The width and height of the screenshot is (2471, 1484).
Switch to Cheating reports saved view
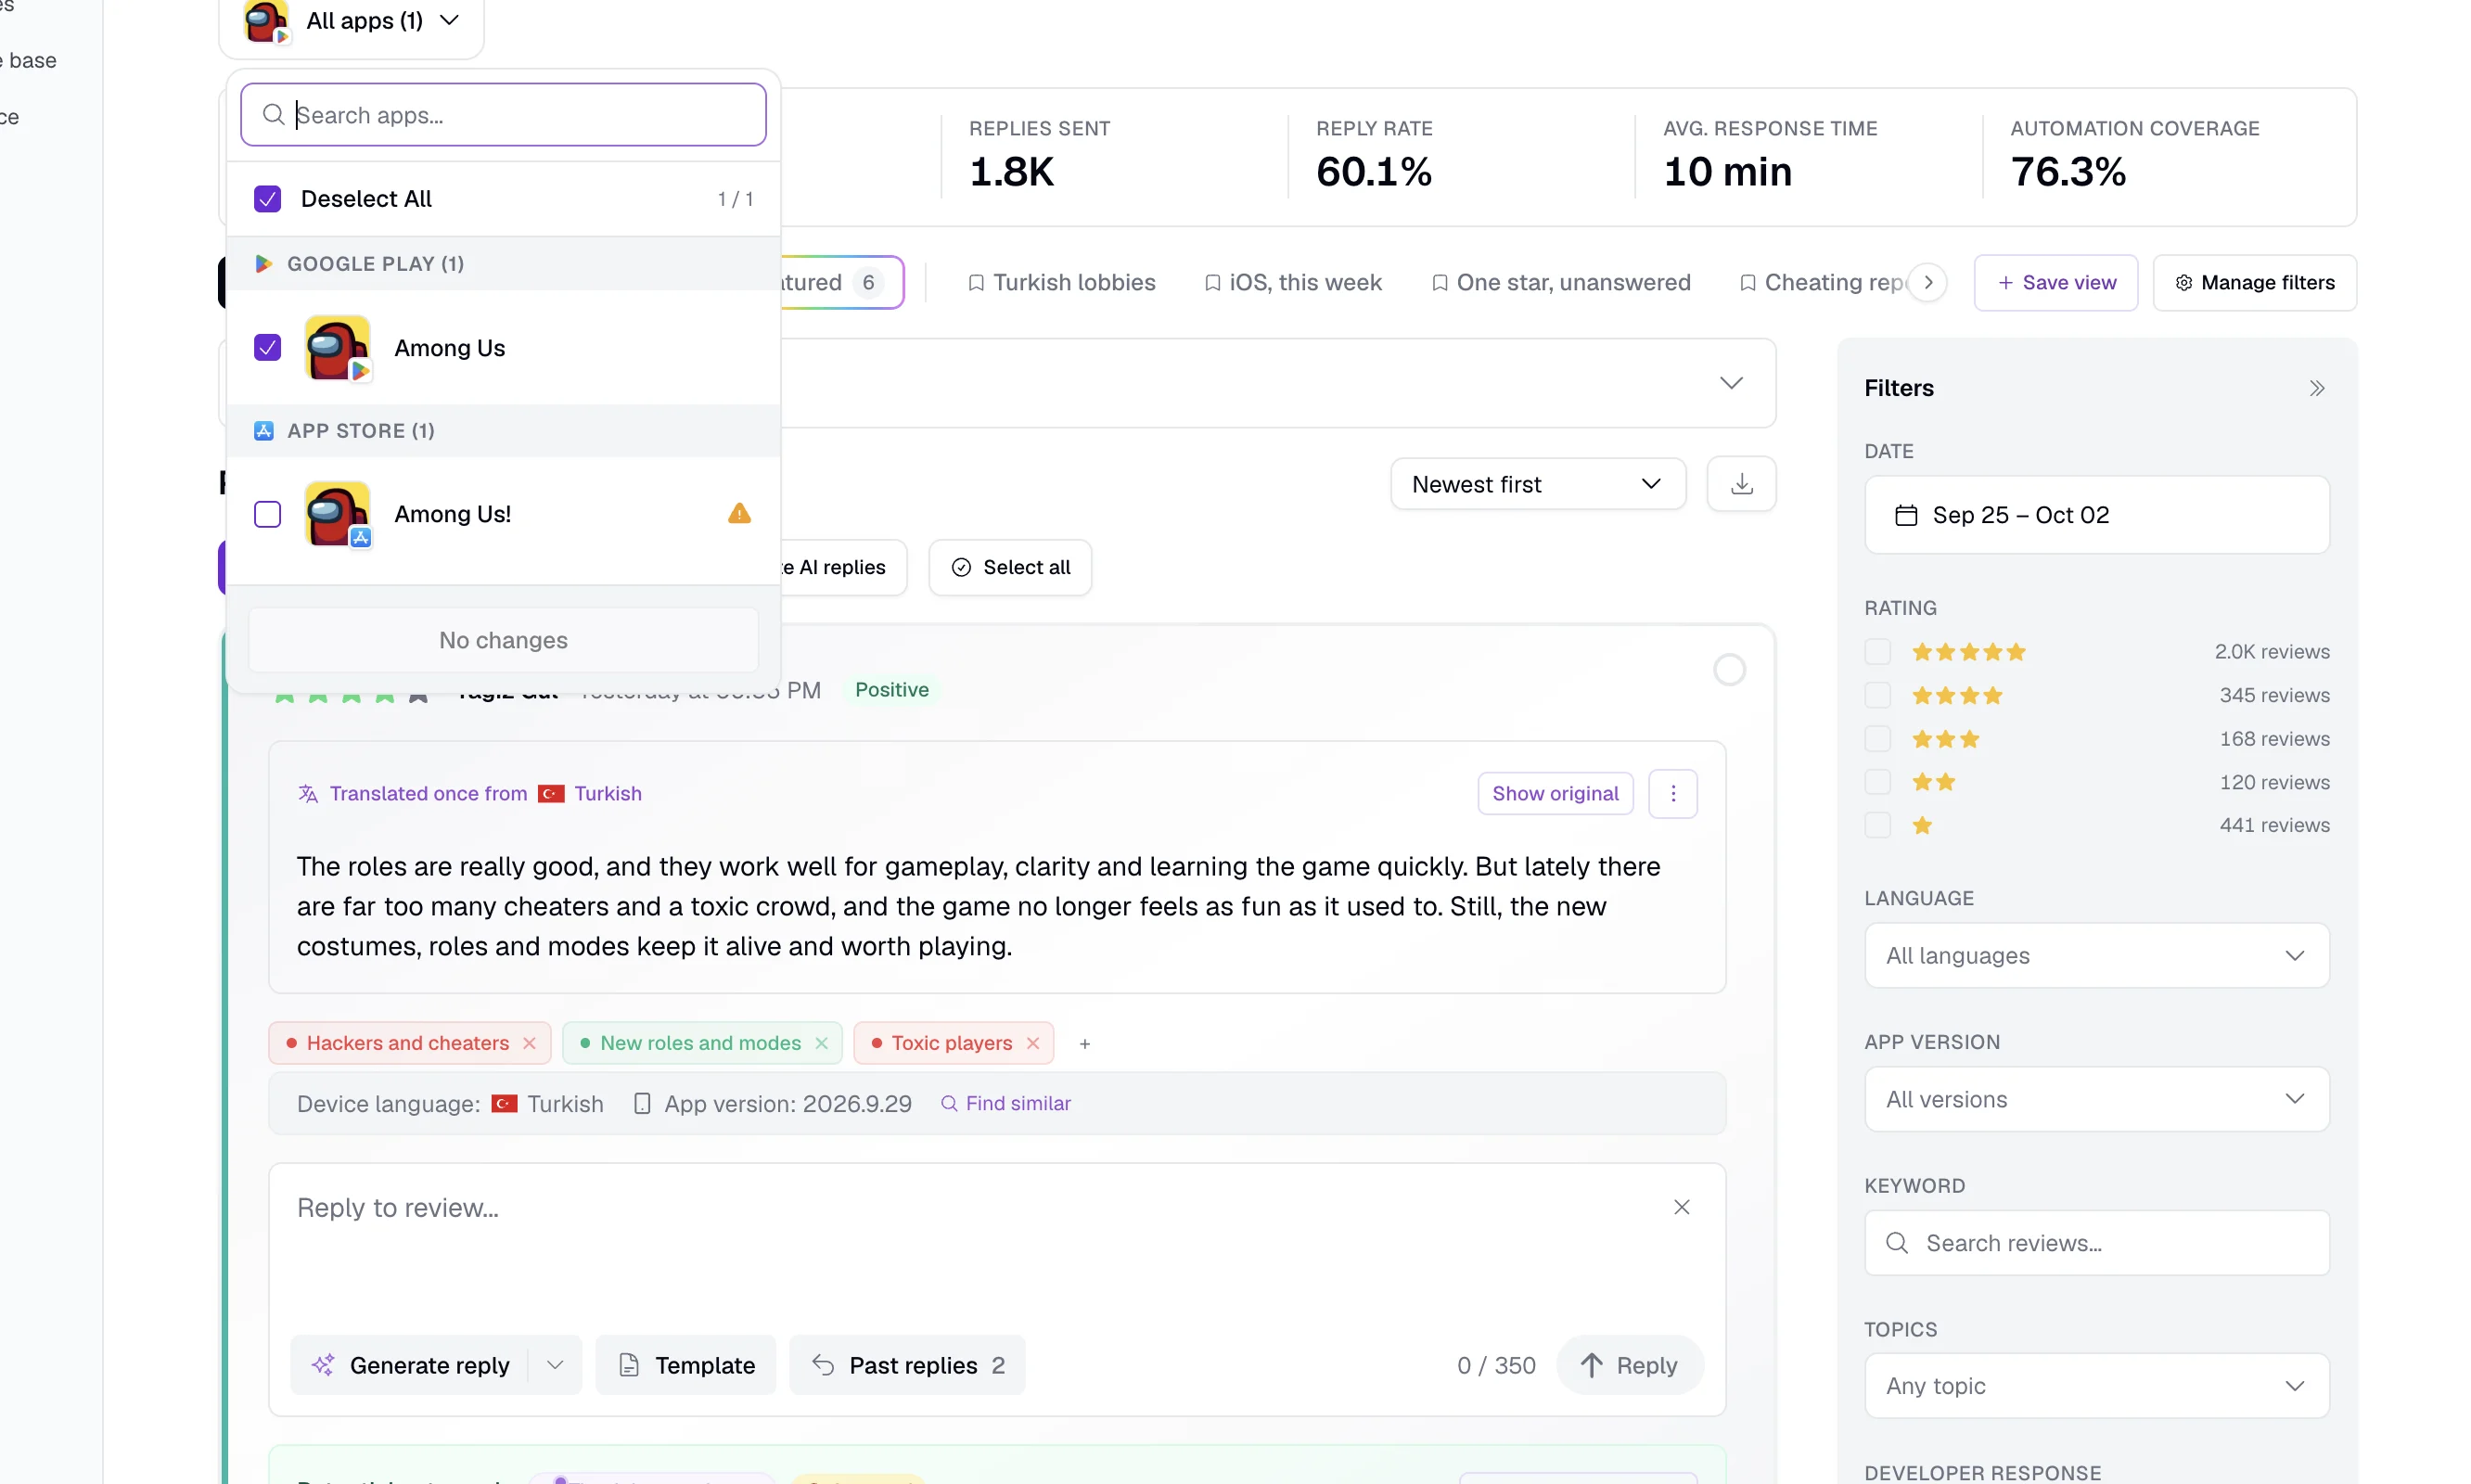1822,283
